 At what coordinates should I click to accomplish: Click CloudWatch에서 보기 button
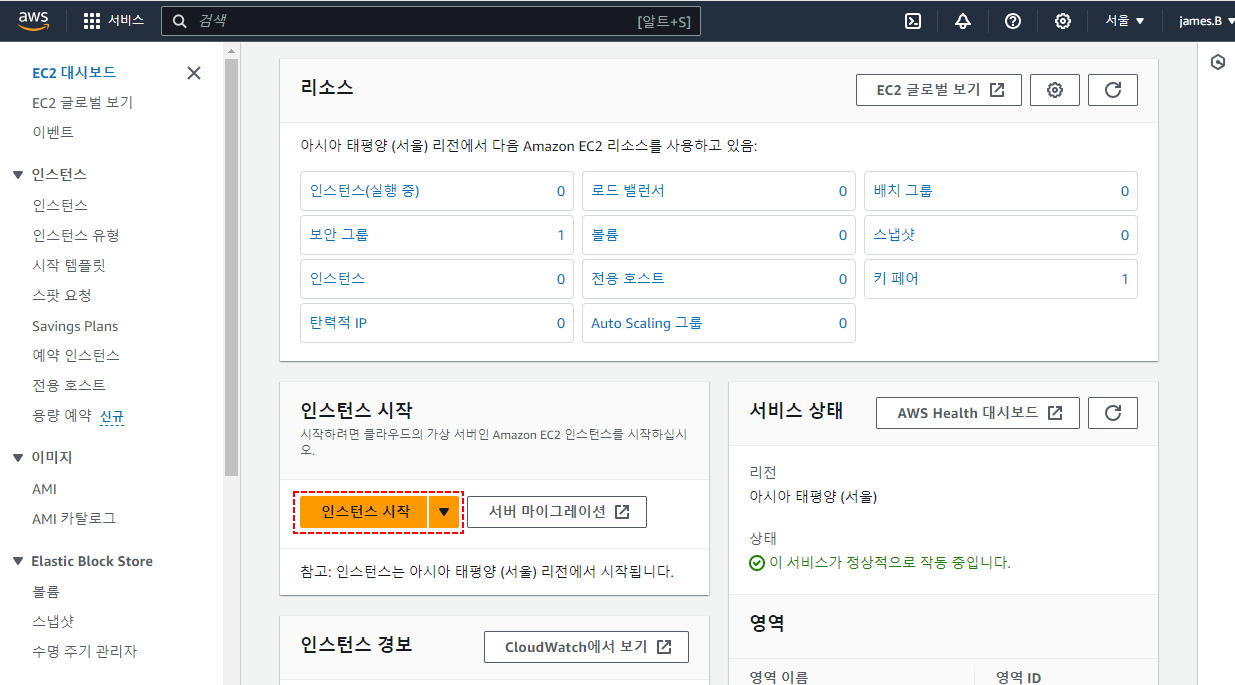pos(587,647)
